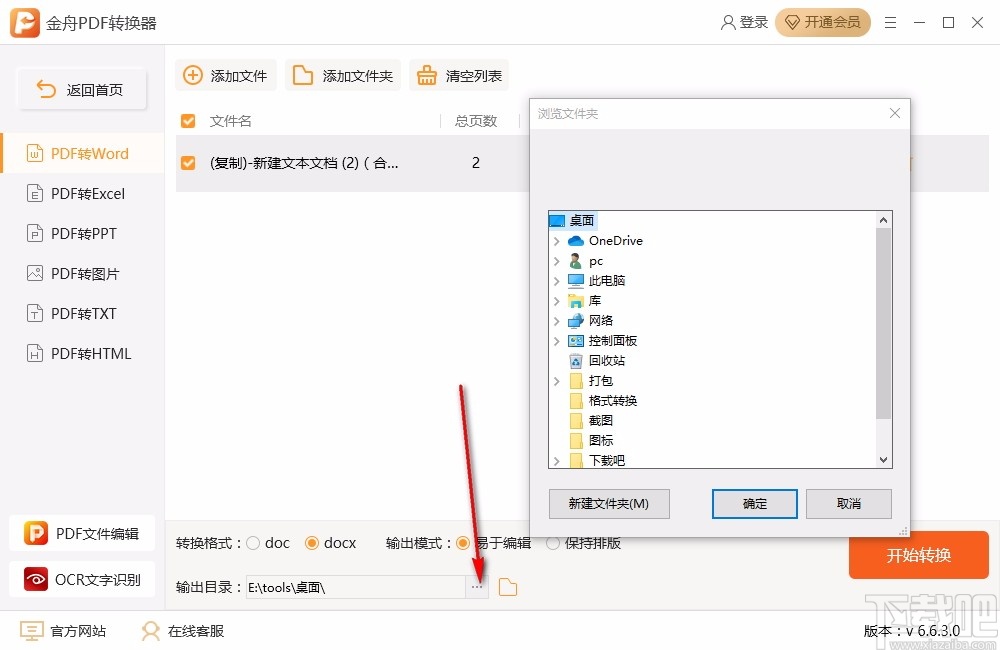Click the 登录 login icon

click(x=727, y=22)
